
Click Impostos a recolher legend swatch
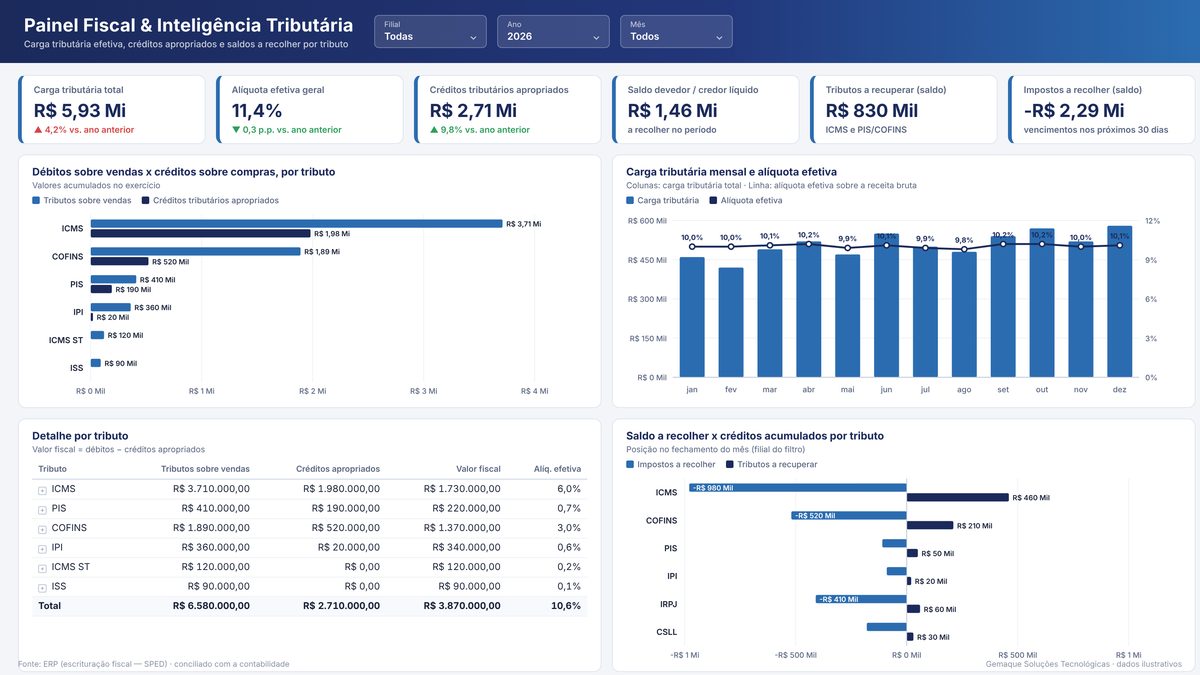click(630, 464)
